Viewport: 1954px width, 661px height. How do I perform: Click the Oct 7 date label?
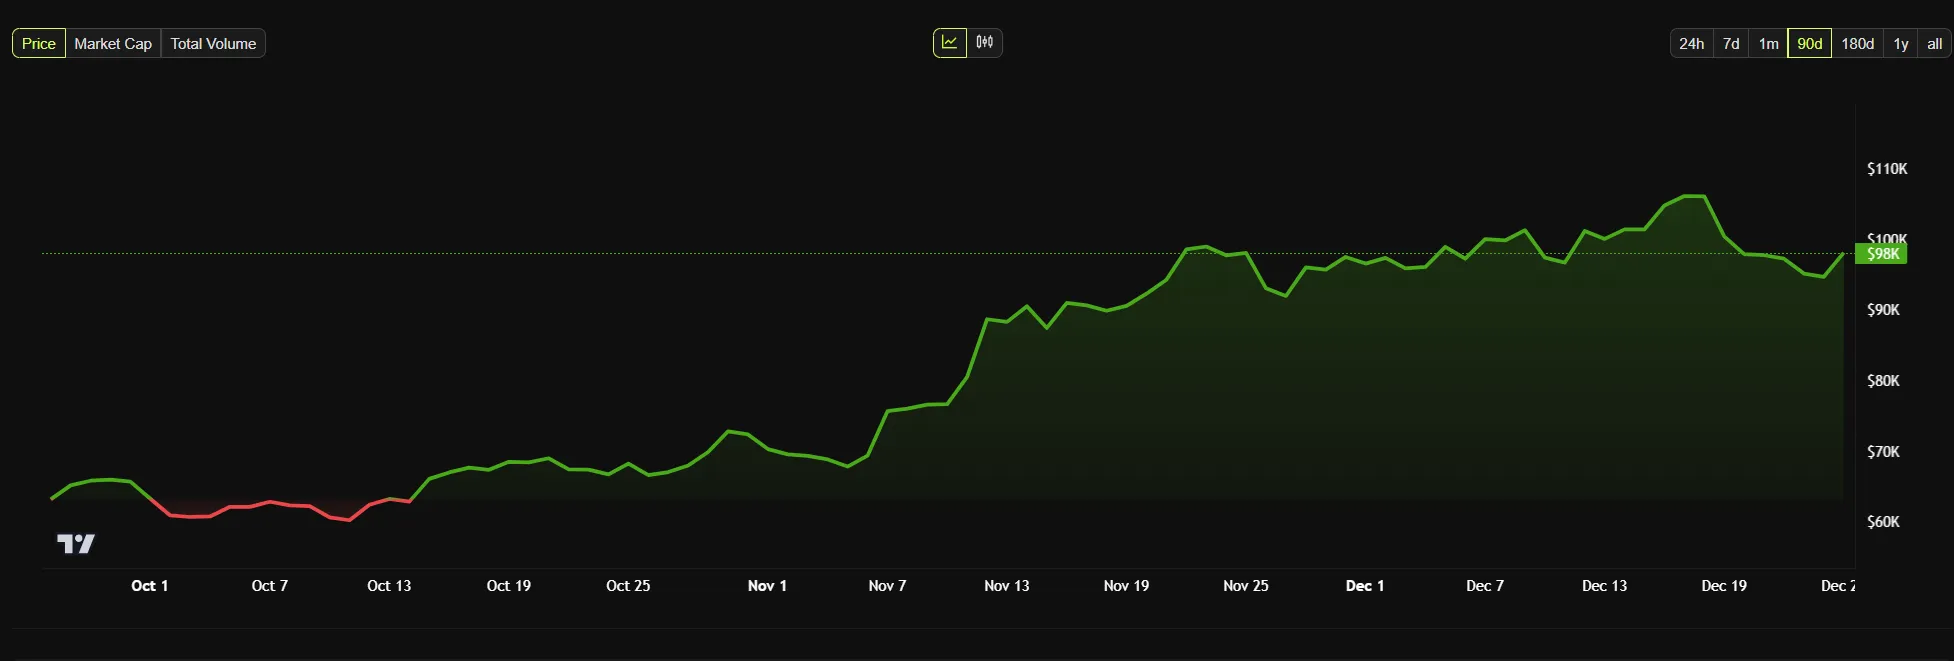pyautogui.click(x=270, y=586)
